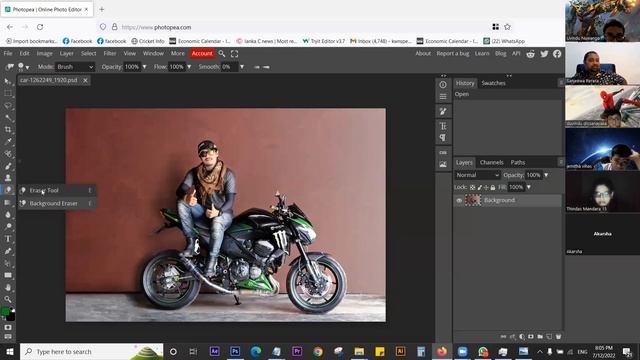Open the Flow slider arrow
This screenshot has height=360, width=640.
pos(189,67)
